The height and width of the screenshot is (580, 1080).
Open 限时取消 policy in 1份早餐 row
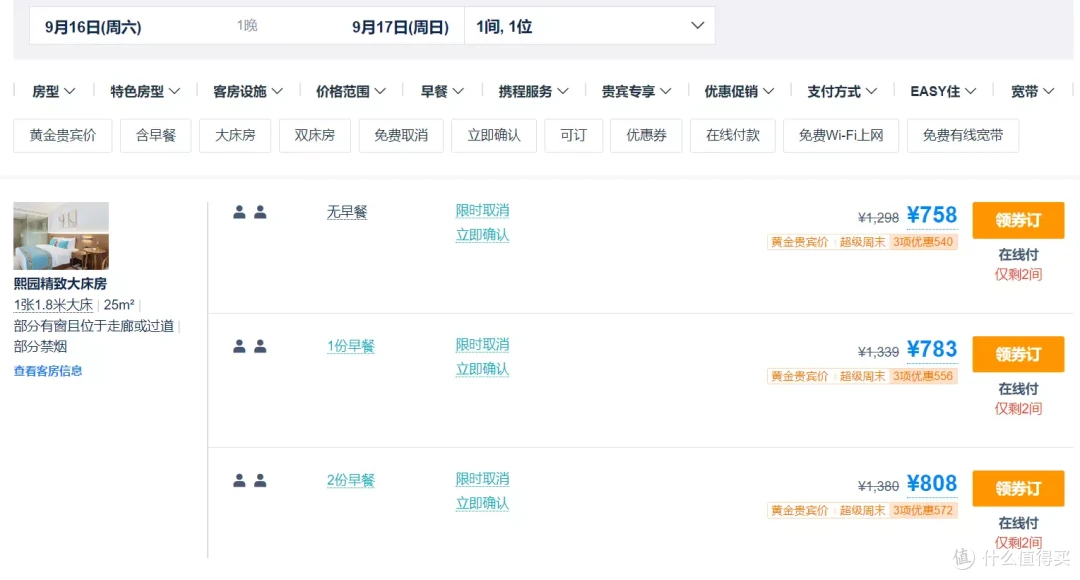pos(482,344)
